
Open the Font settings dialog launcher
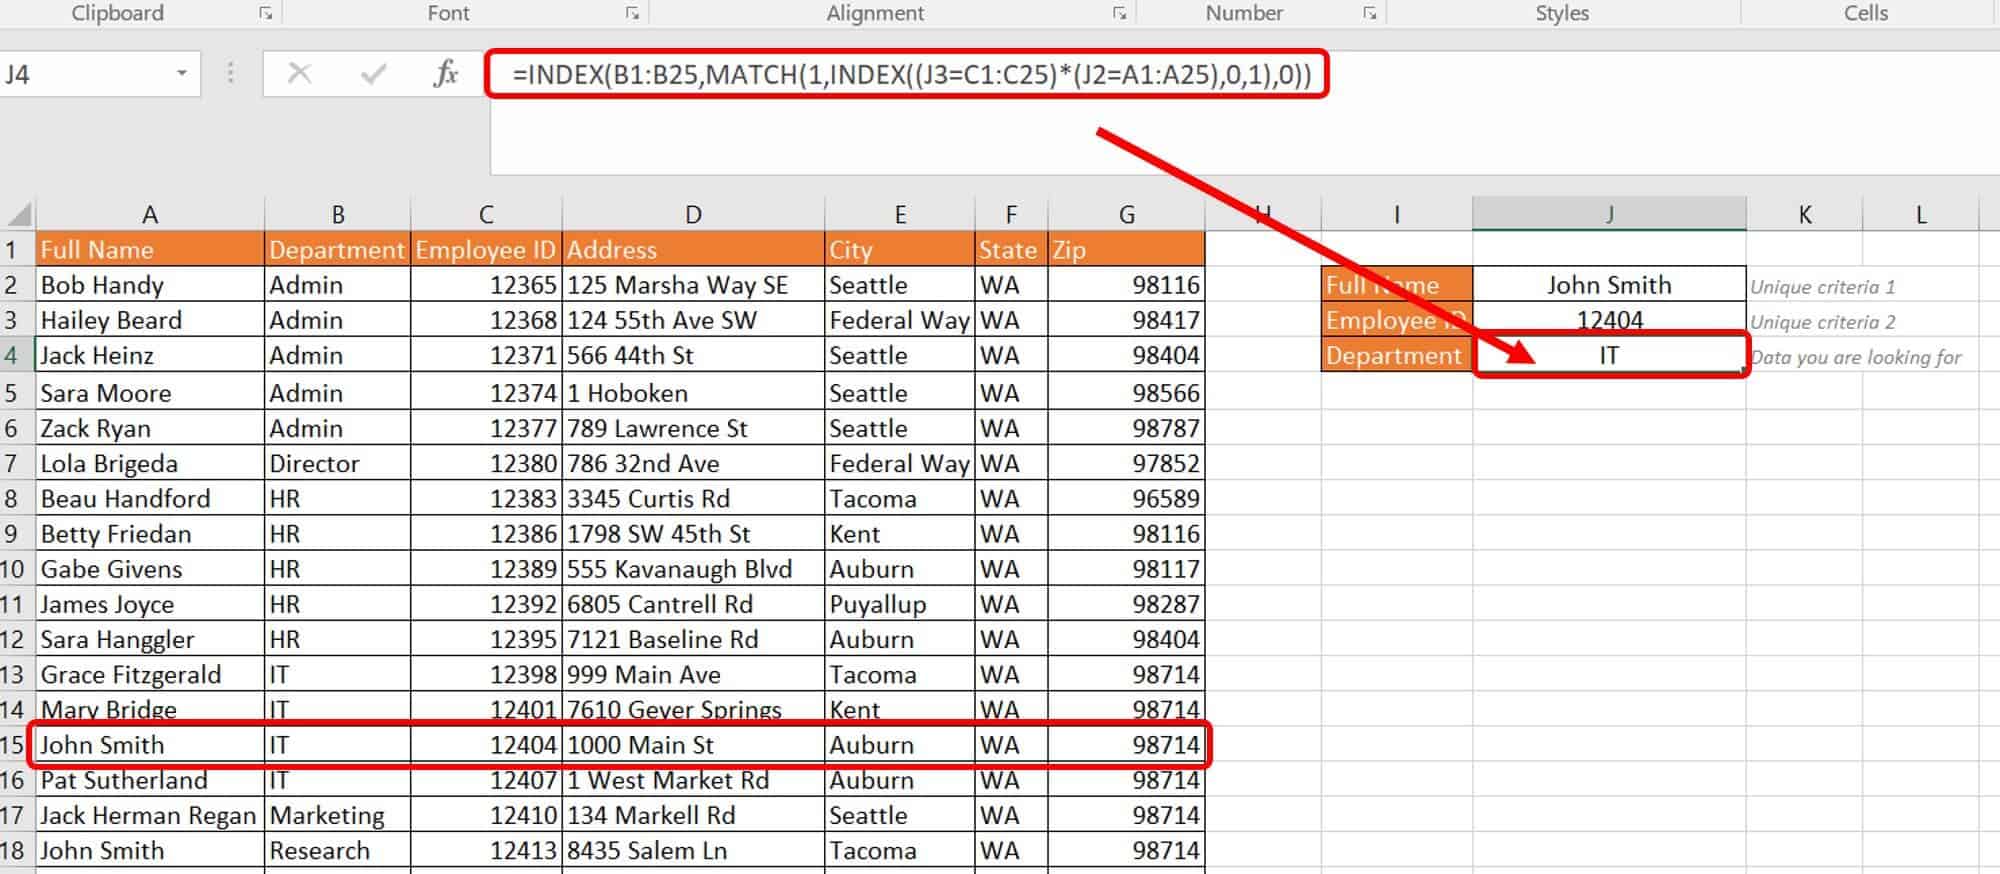(632, 13)
